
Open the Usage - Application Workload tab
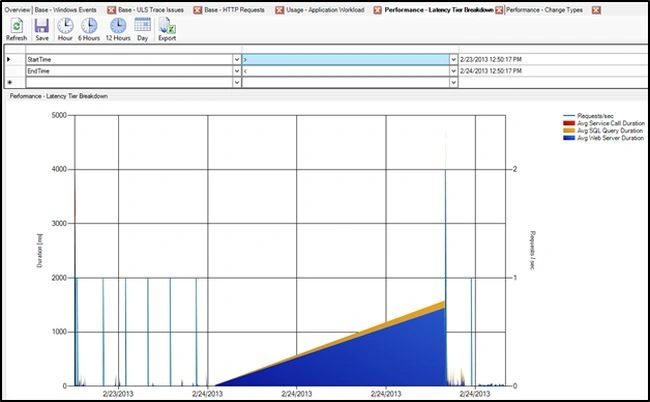tap(325, 10)
